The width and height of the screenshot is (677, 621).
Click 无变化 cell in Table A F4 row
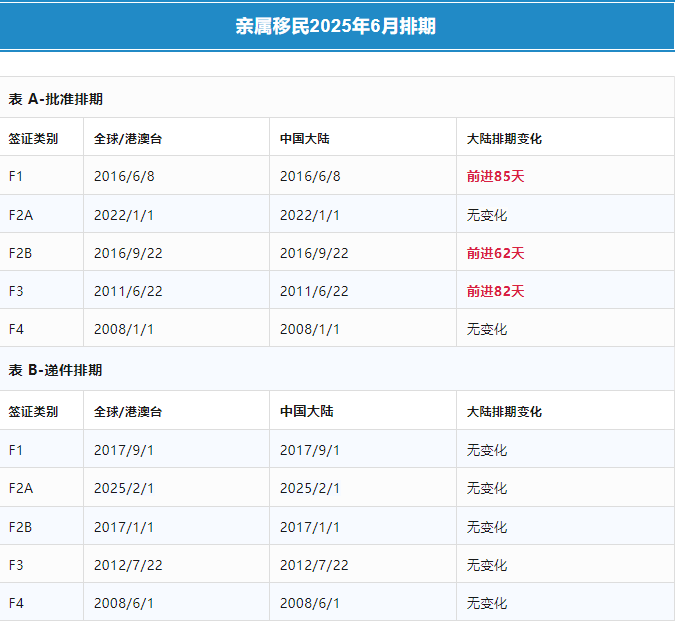pos(487,329)
